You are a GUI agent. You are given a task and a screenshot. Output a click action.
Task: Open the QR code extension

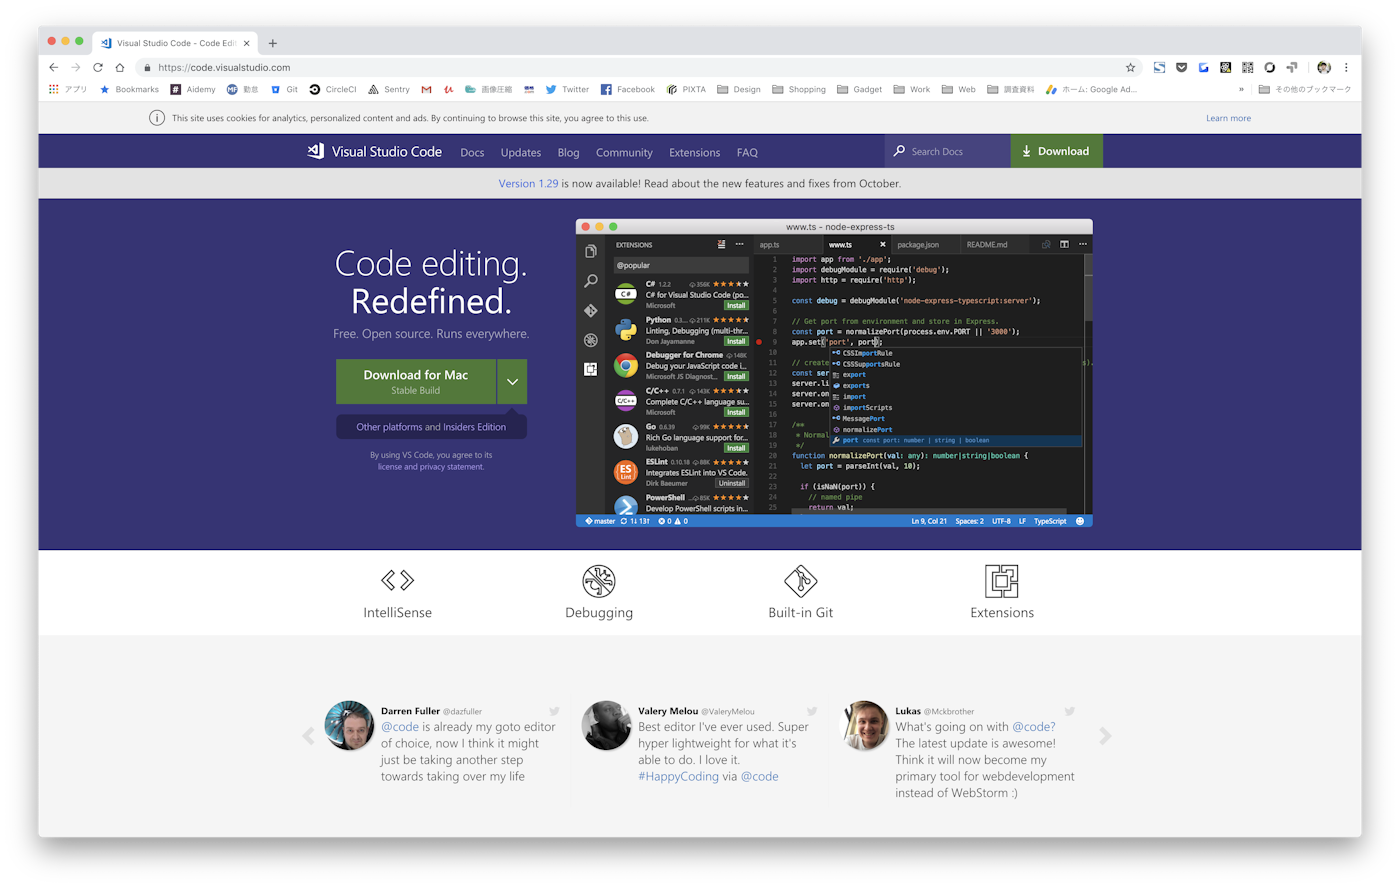(1247, 67)
